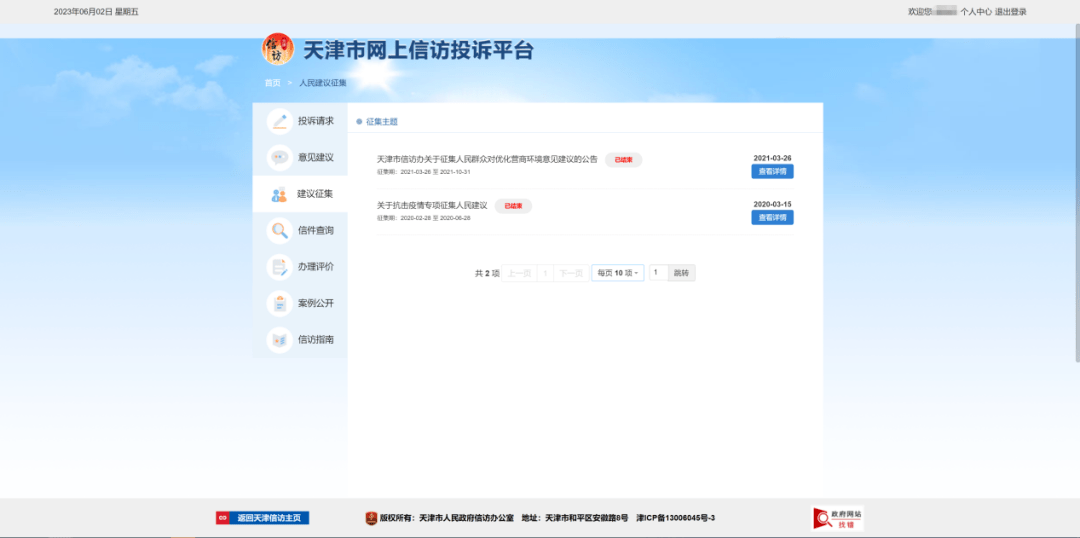View details of the 2020-03-15 notice
Viewport: 1080px width, 538px height.
click(772, 218)
